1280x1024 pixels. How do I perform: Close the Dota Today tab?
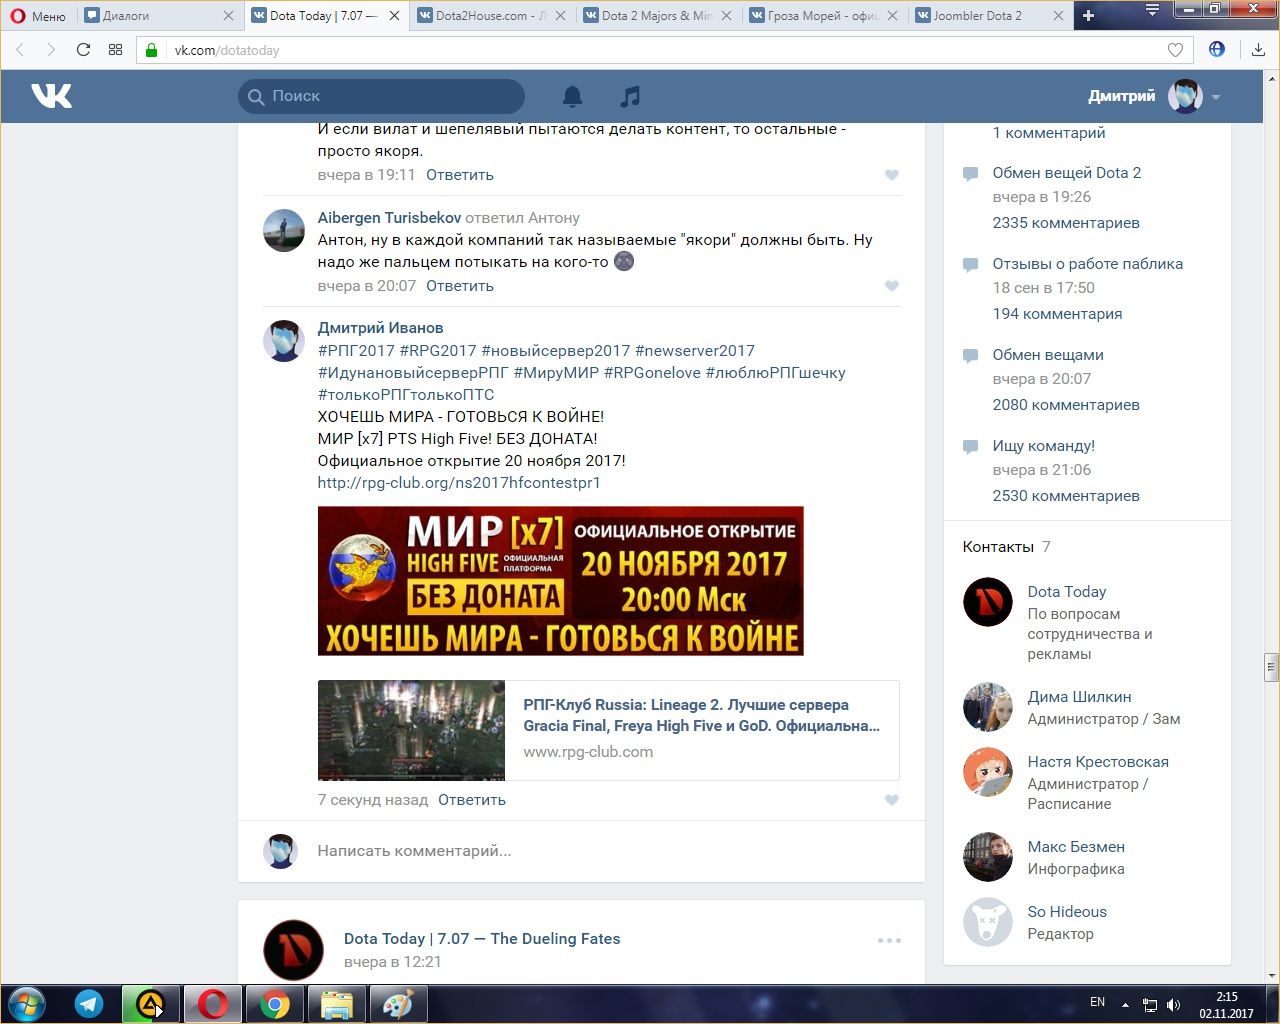point(394,16)
